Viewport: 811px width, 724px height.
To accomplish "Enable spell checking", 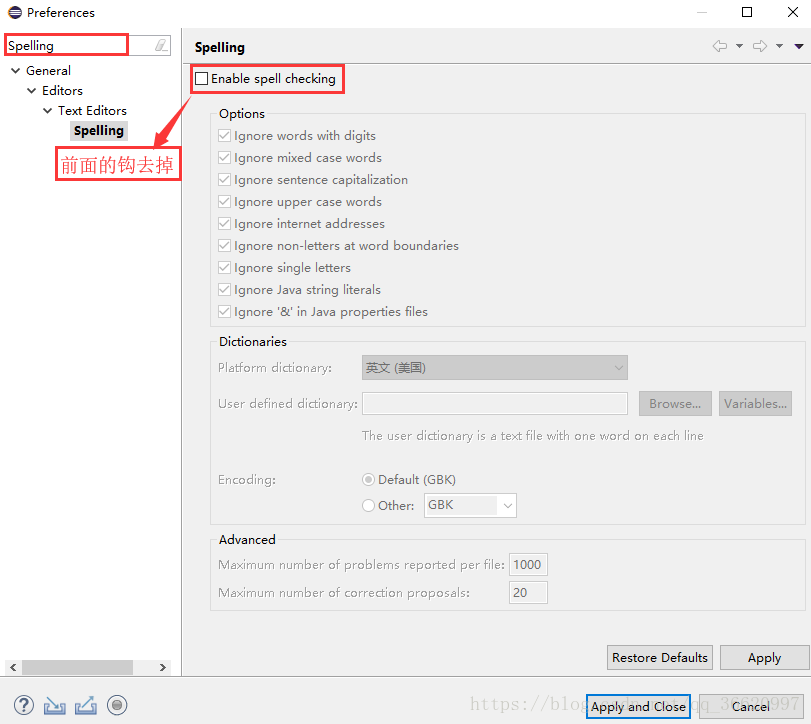I will [201, 78].
